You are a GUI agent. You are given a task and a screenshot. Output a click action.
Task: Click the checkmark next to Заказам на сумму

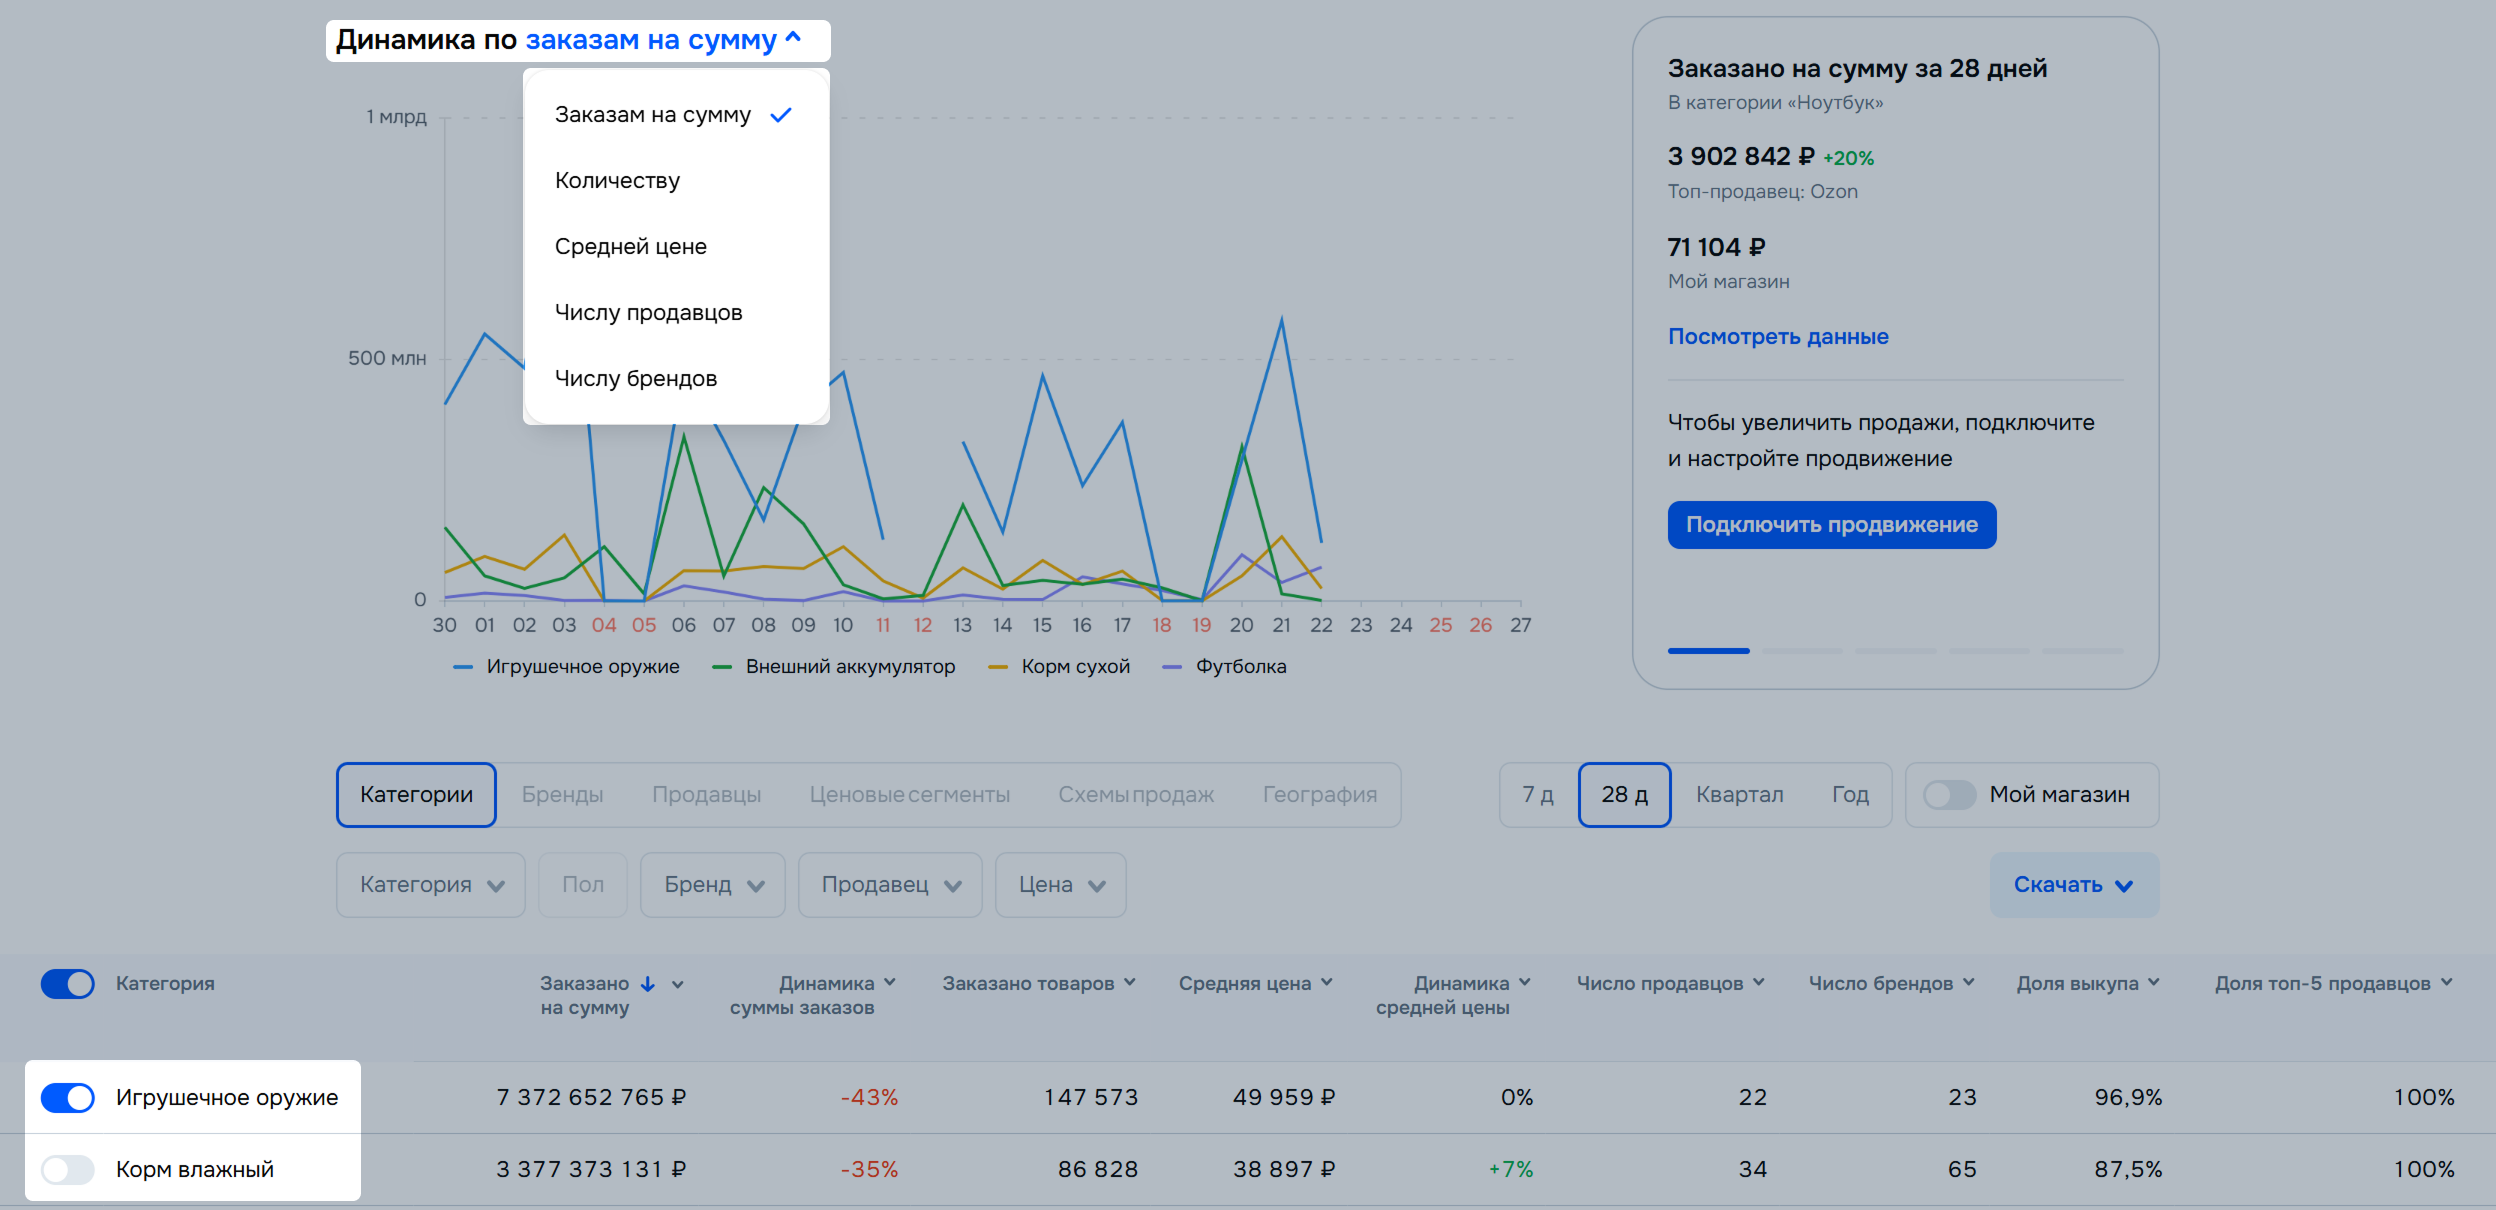pyautogui.click(x=781, y=115)
